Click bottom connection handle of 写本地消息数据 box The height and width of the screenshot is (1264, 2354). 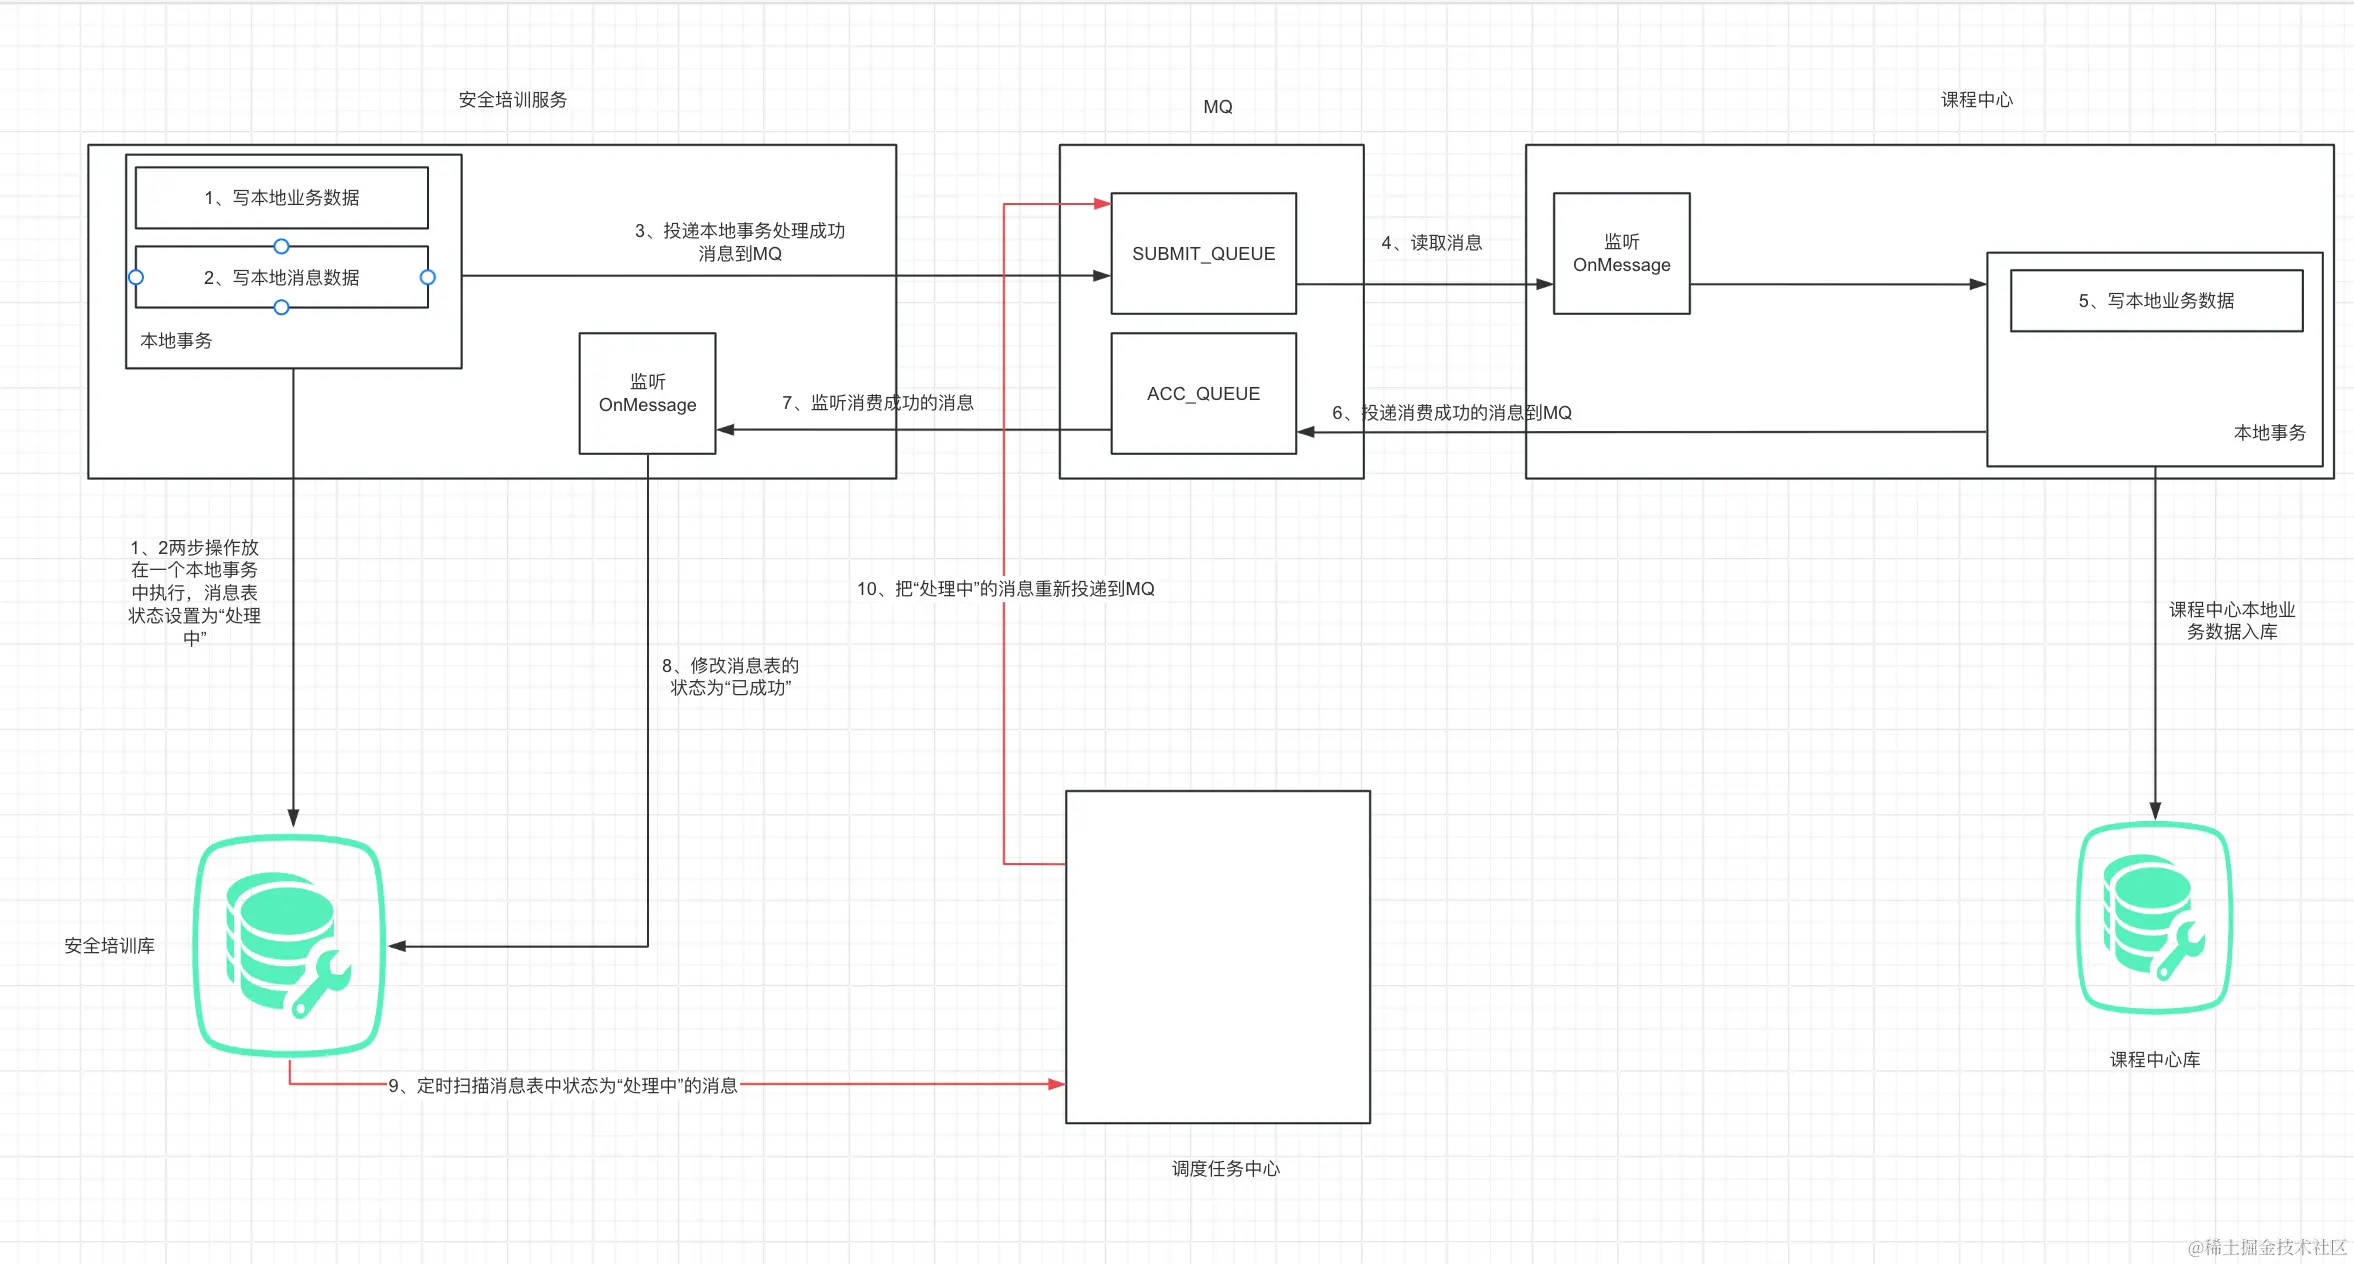point(281,308)
